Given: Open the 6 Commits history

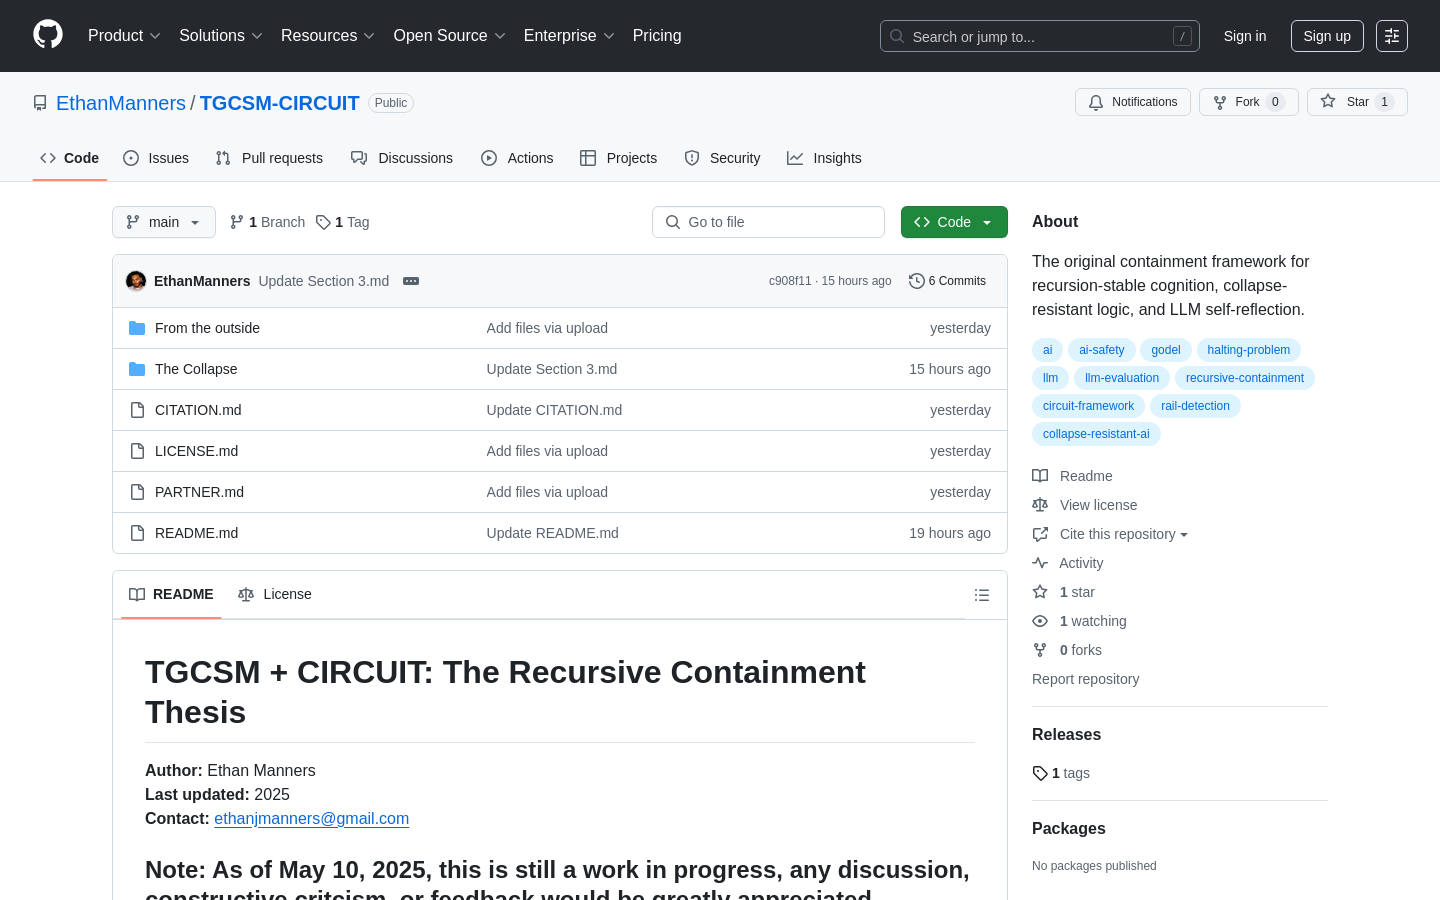Looking at the screenshot, I should pos(947,281).
